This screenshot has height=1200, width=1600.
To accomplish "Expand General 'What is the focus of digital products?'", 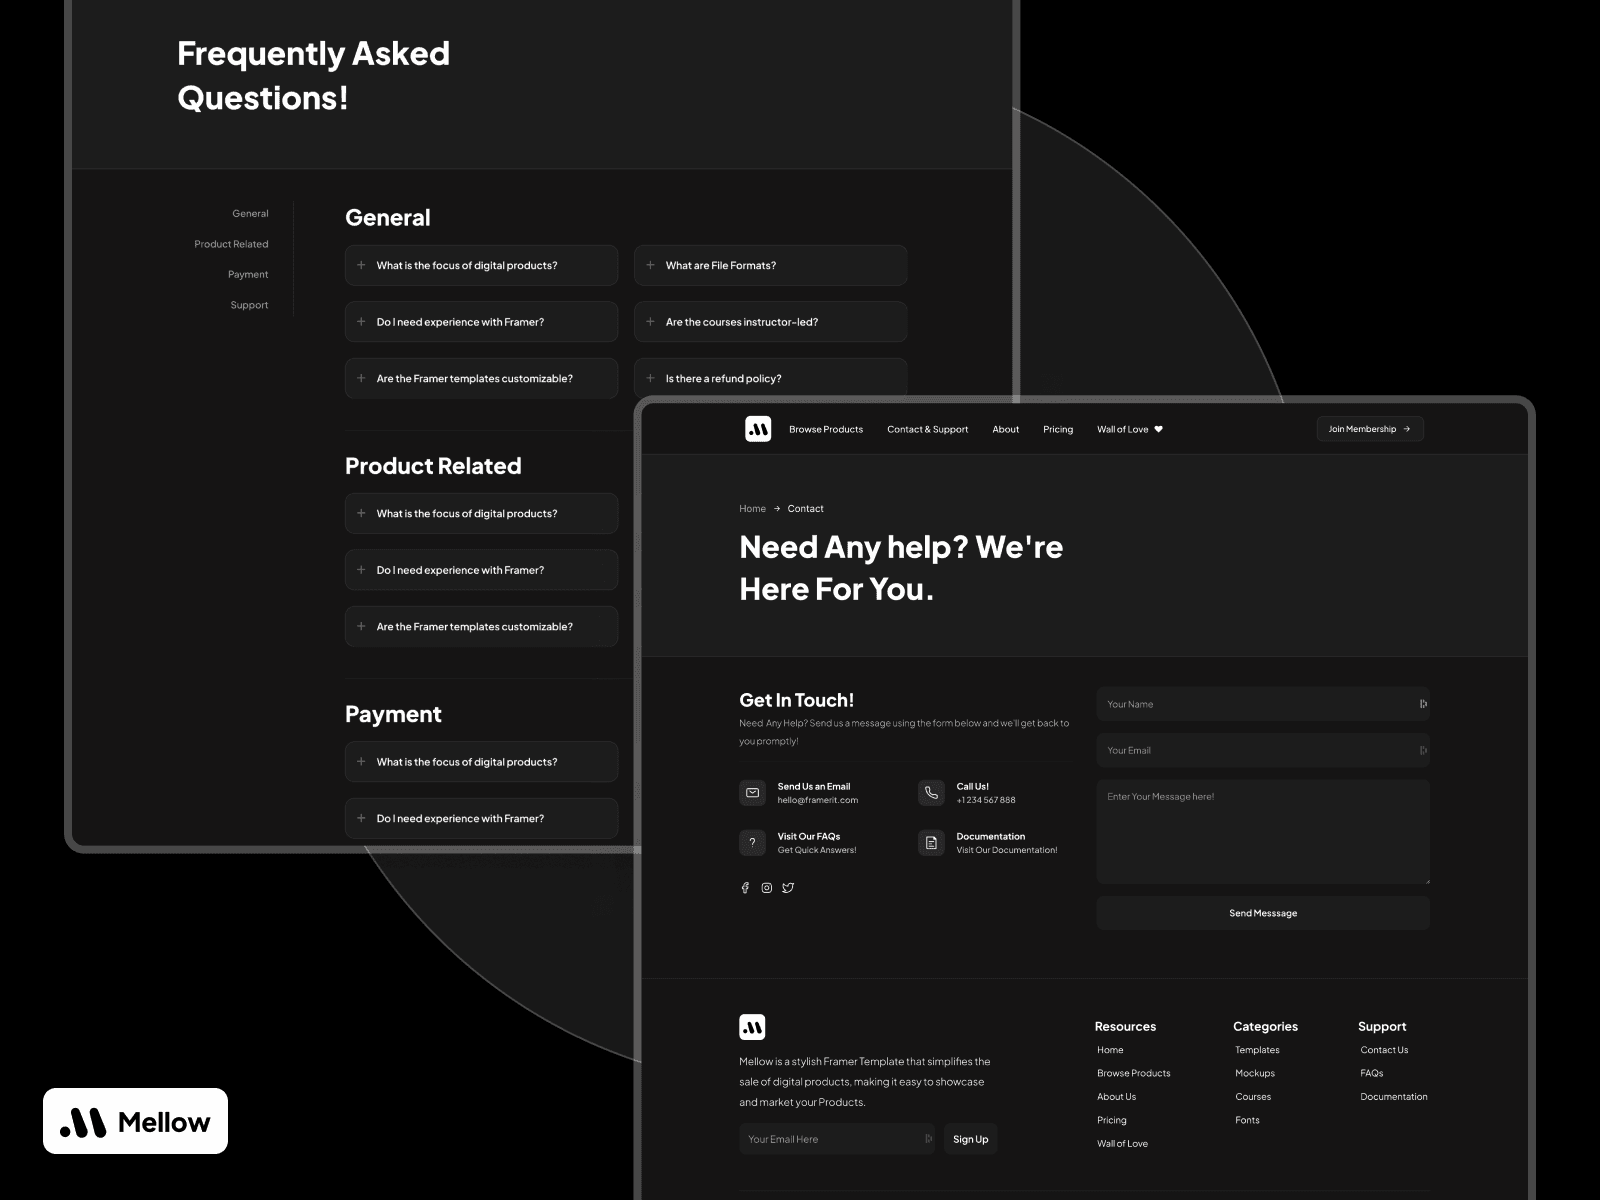I will pyautogui.click(x=481, y=266).
